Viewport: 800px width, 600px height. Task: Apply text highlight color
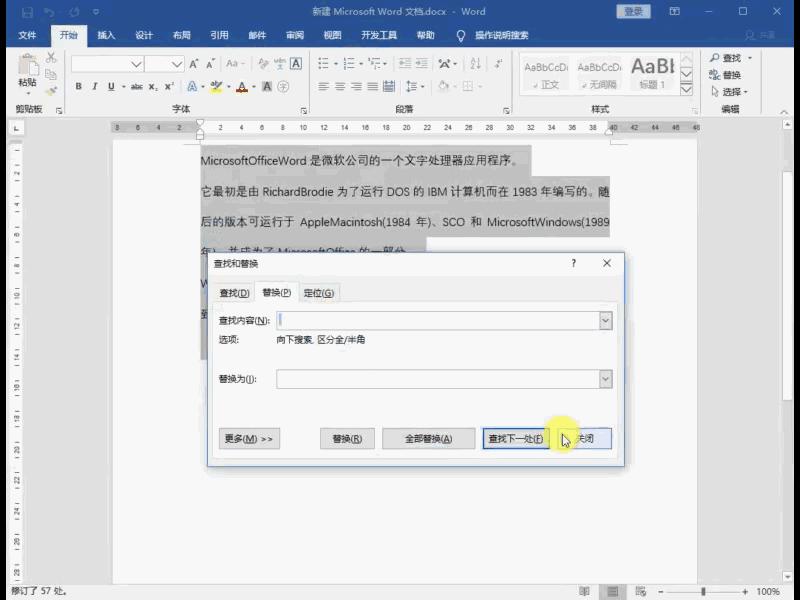point(215,85)
